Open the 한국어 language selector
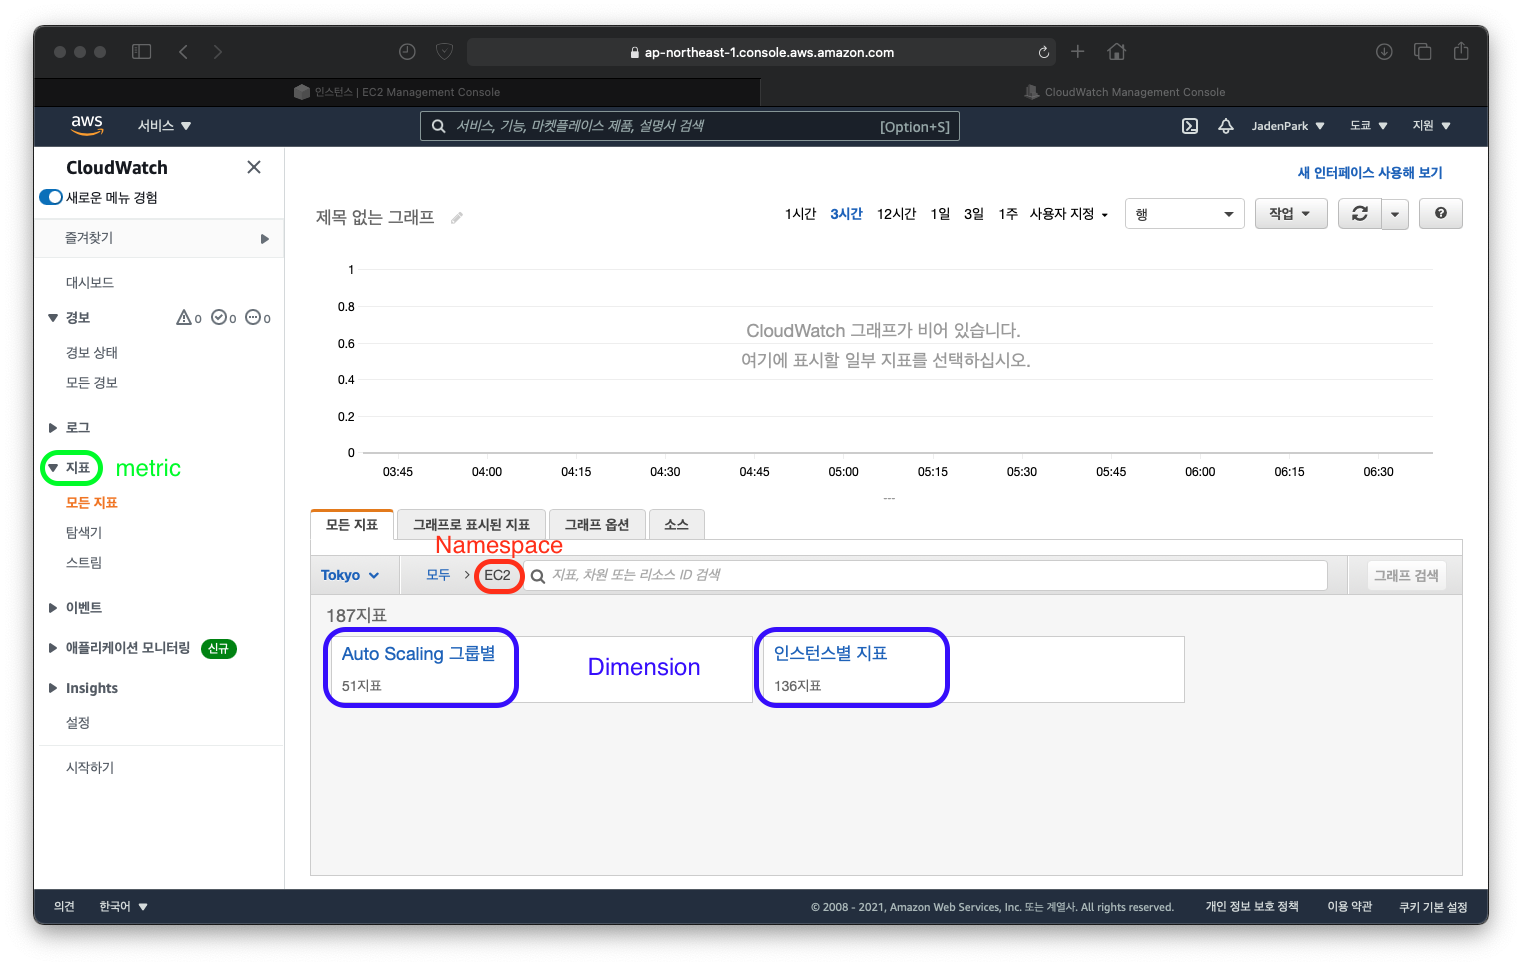The image size is (1522, 966). tap(123, 907)
